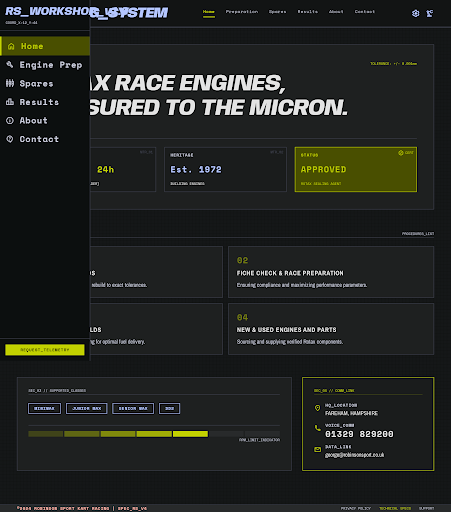The height and width of the screenshot is (512, 451).
Task: Select About in the sidebar menu
Action: coord(45,121)
